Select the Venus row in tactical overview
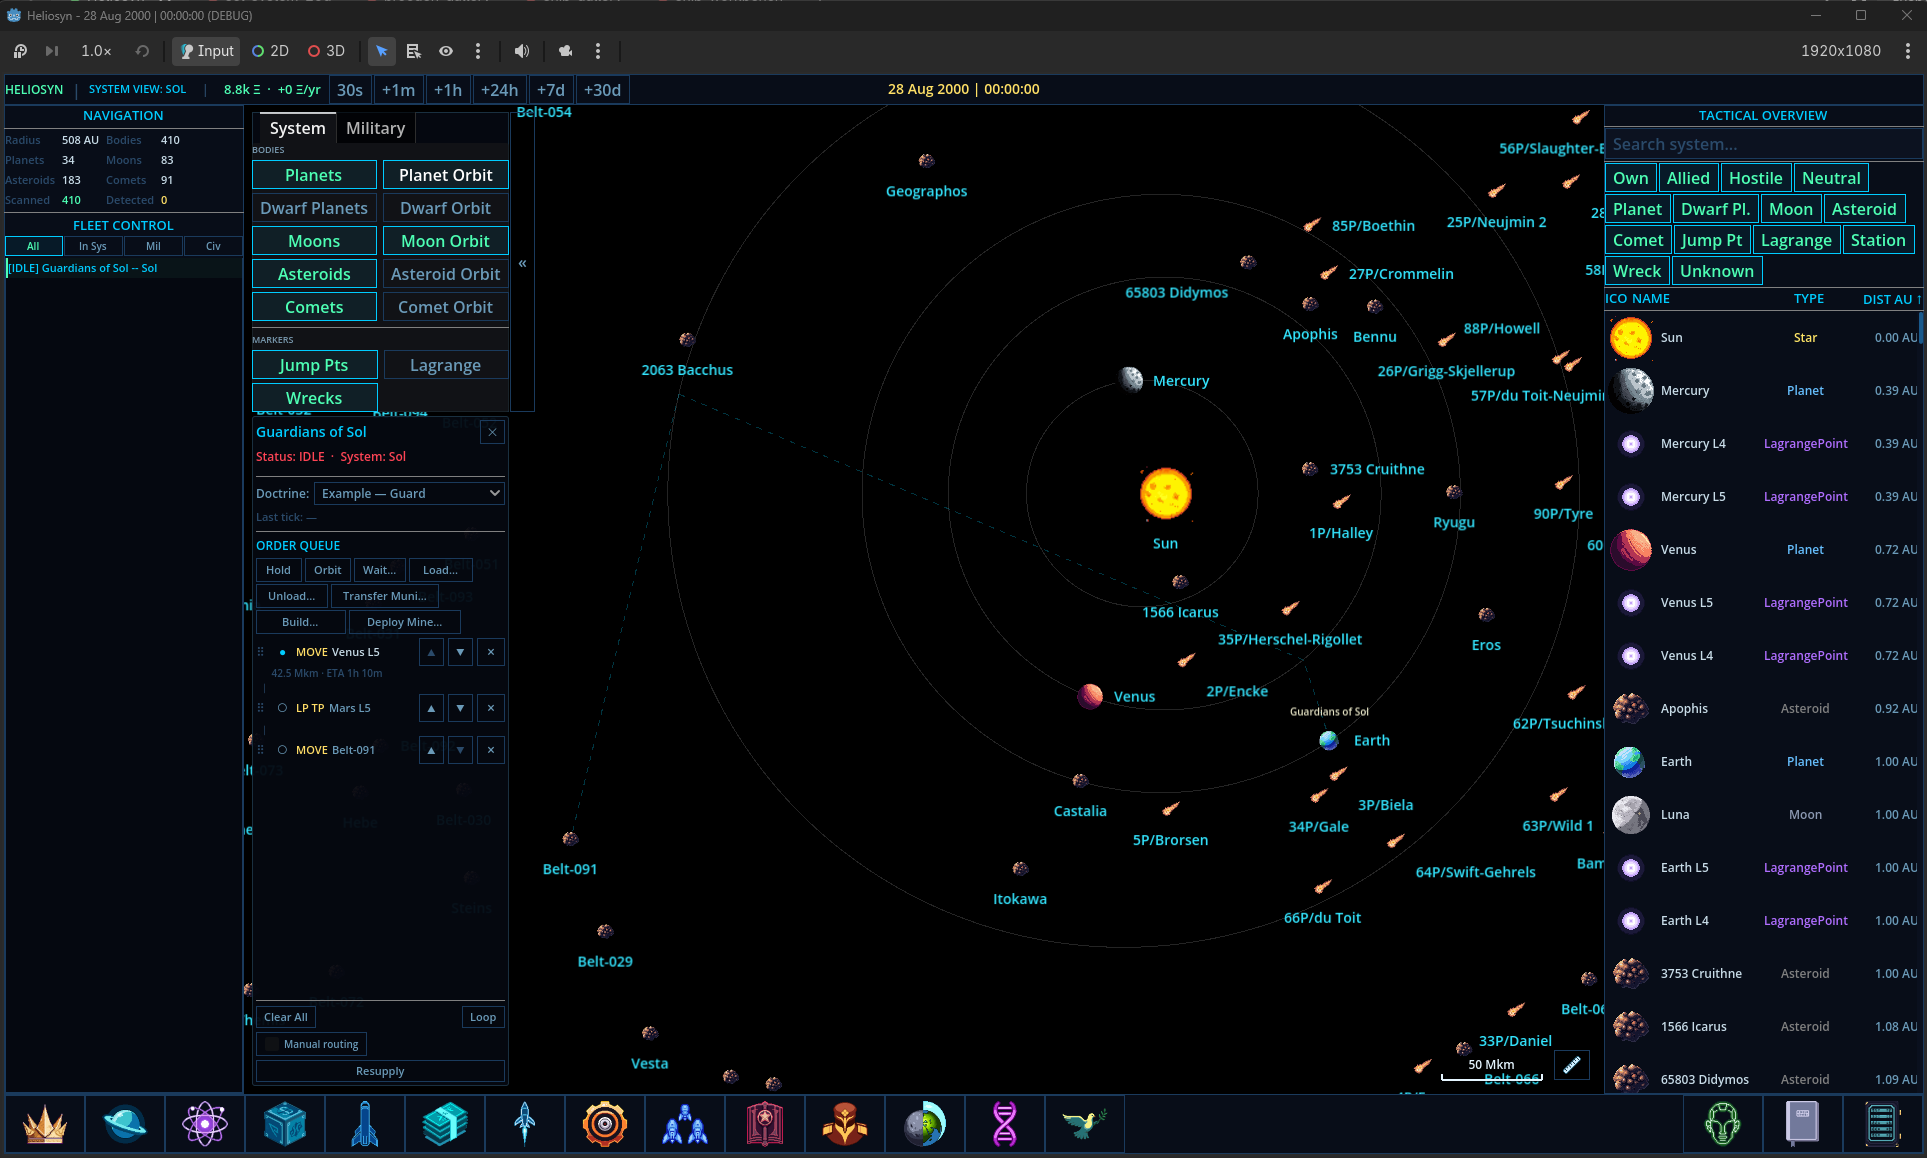Viewport: 1927px width, 1158px height. 1764,549
